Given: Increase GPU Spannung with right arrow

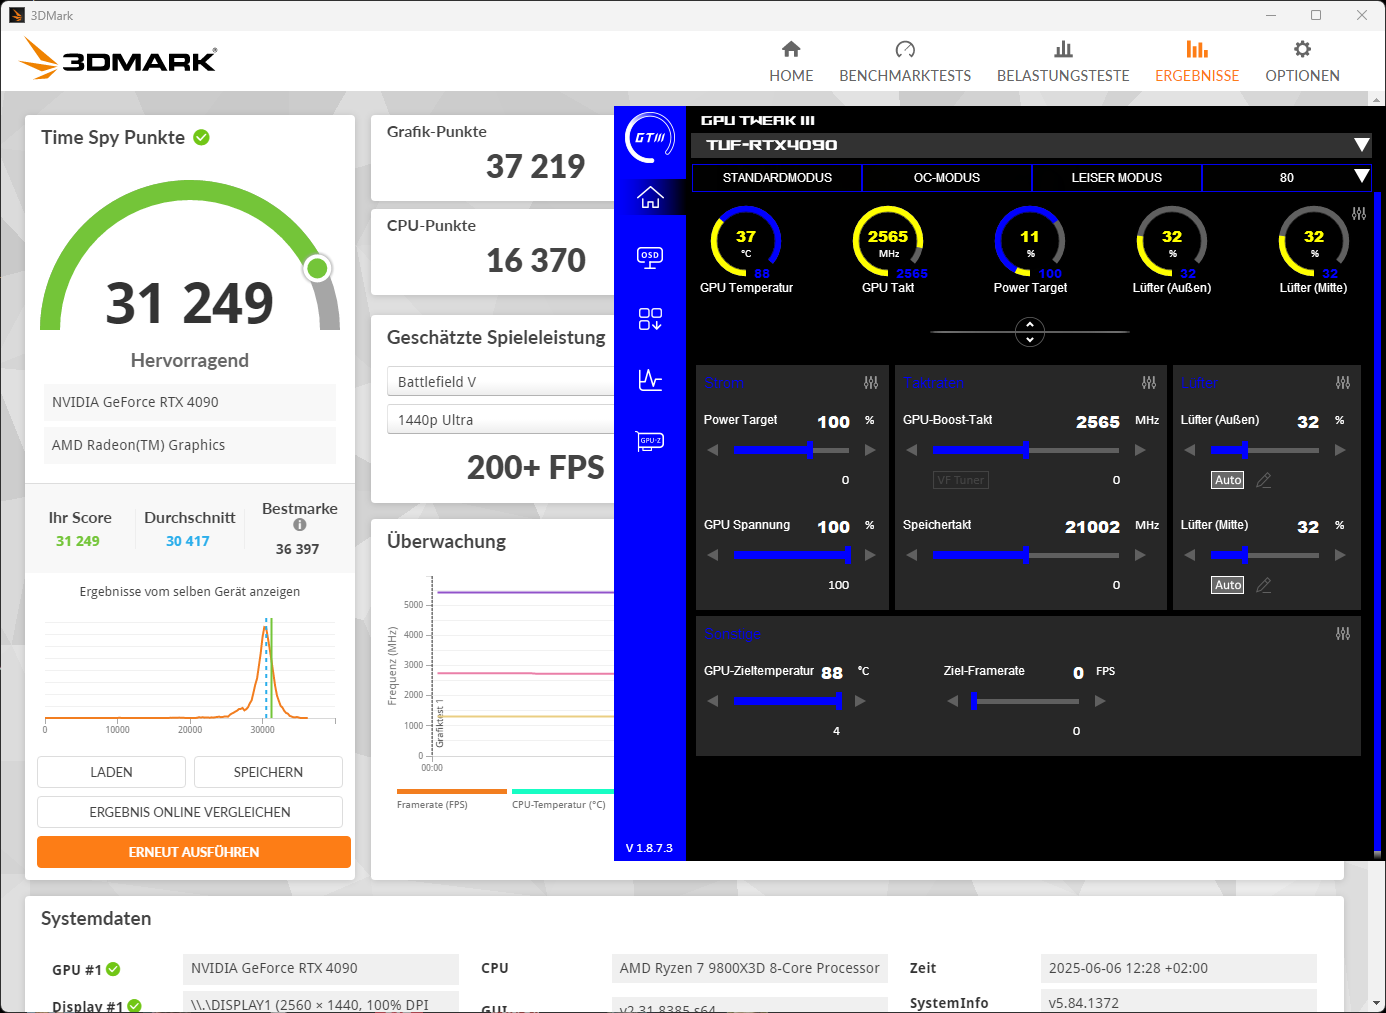Looking at the screenshot, I should pos(870,555).
